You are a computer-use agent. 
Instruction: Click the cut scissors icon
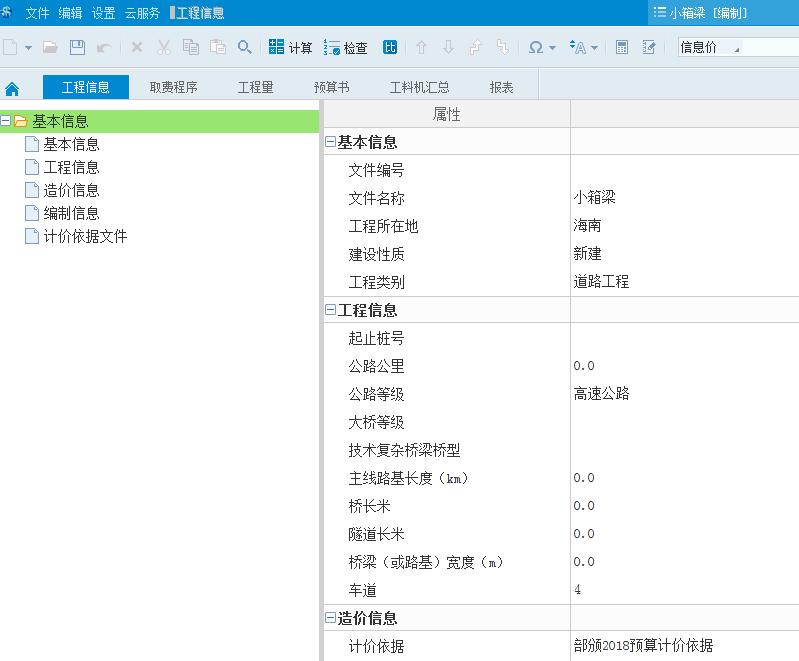point(164,47)
